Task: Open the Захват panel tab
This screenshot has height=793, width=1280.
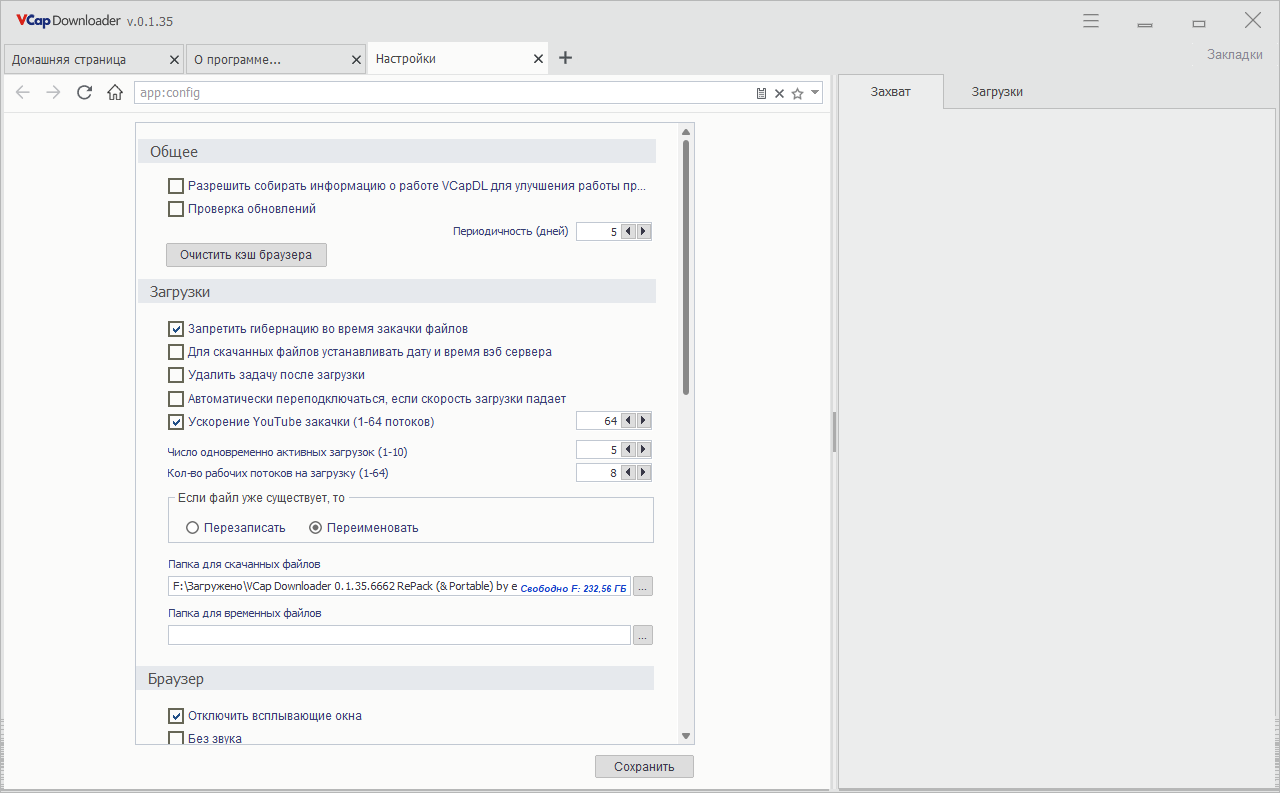Action: pyautogui.click(x=890, y=91)
